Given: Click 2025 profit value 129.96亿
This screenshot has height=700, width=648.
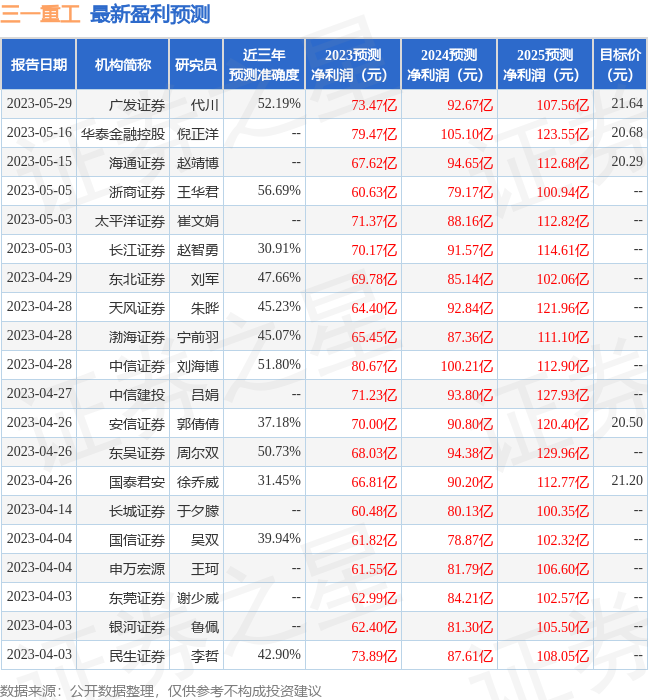Looking at the screenshot, I should [563, 453].
